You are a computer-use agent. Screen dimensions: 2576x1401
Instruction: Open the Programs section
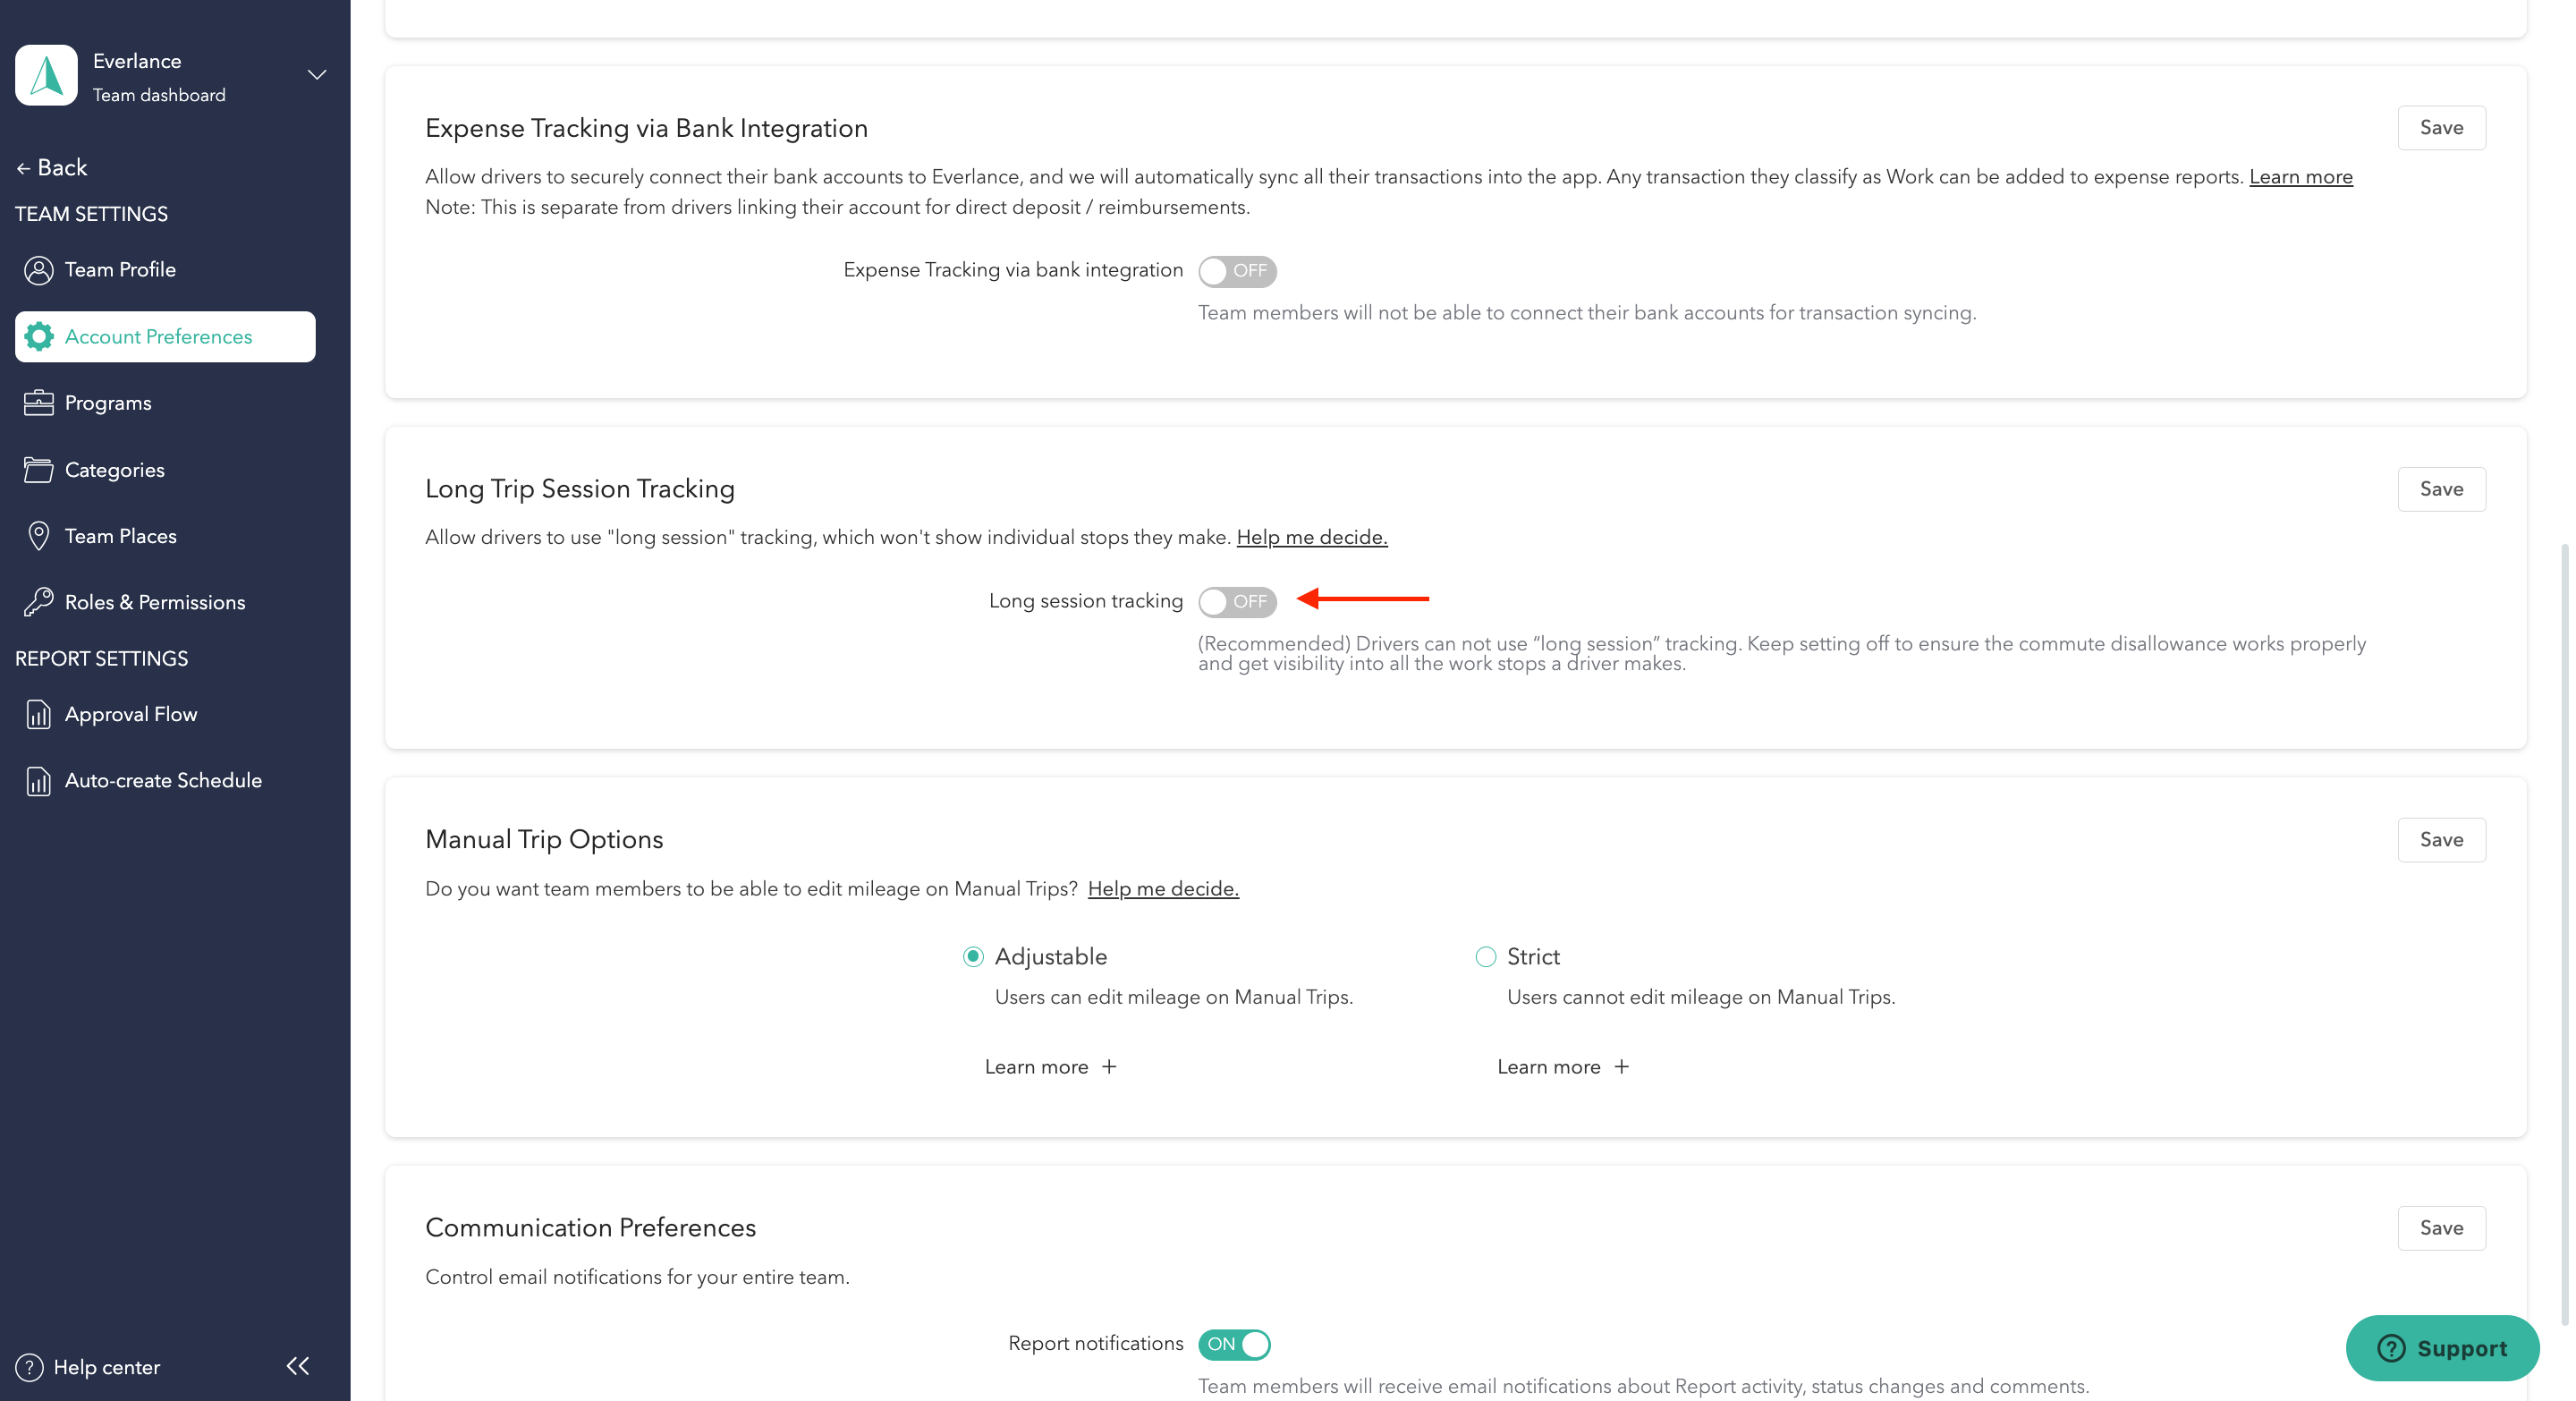click(x=107, y=402)
